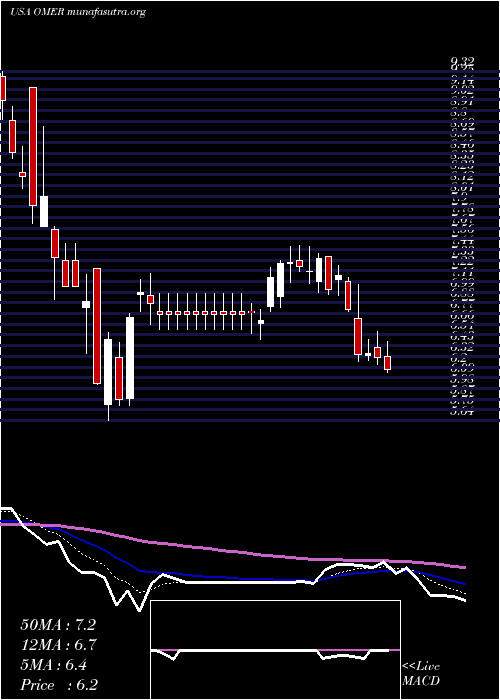Click the 9.32 top price axis label
Screen dimensions: 500x700
point(462,62)
